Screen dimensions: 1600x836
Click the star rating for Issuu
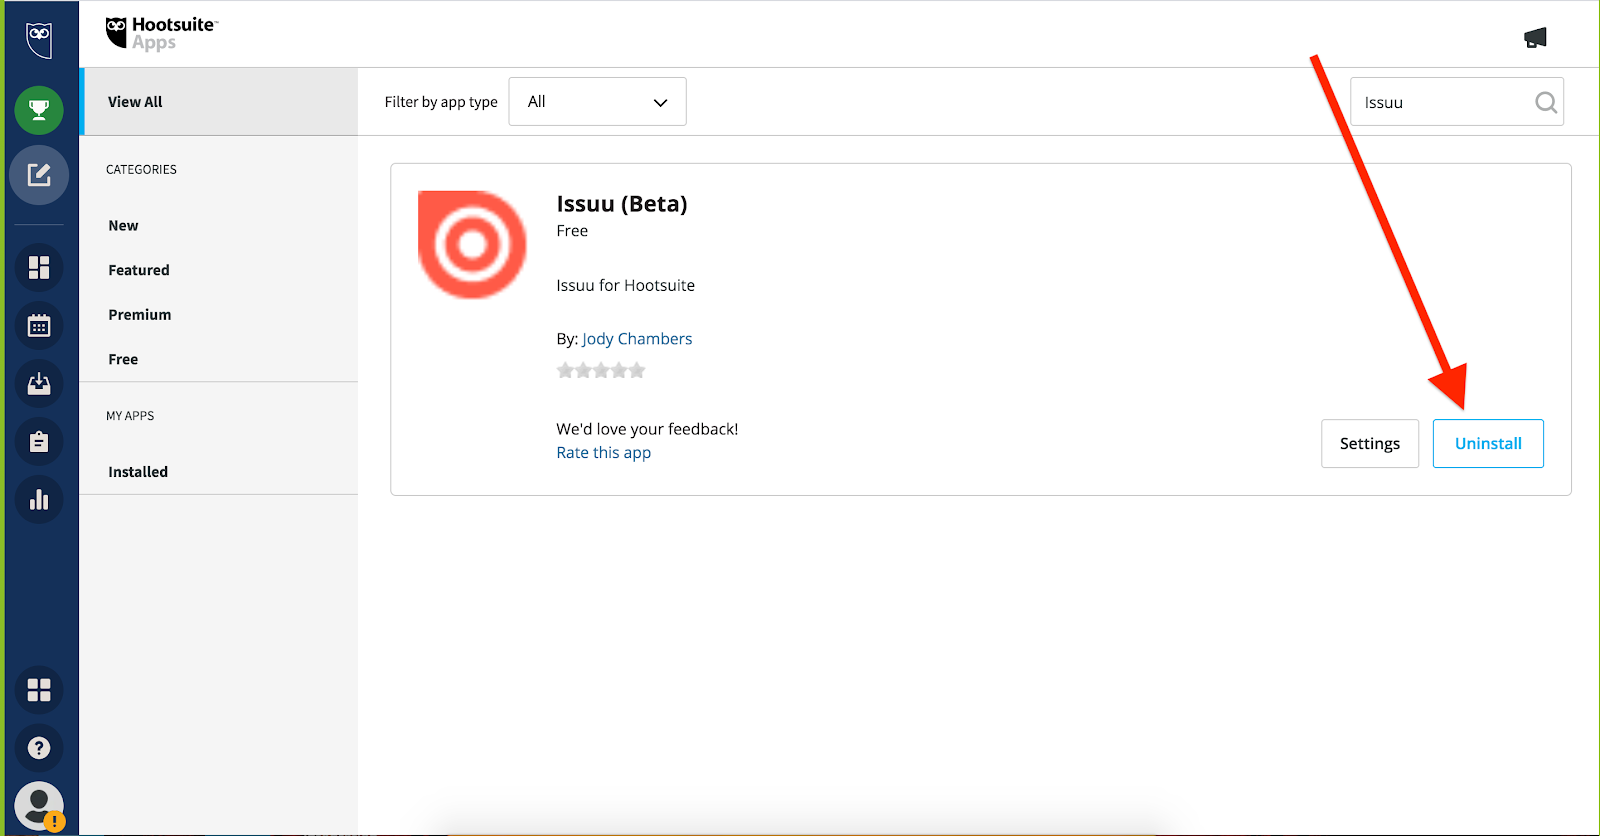point(601,371)
